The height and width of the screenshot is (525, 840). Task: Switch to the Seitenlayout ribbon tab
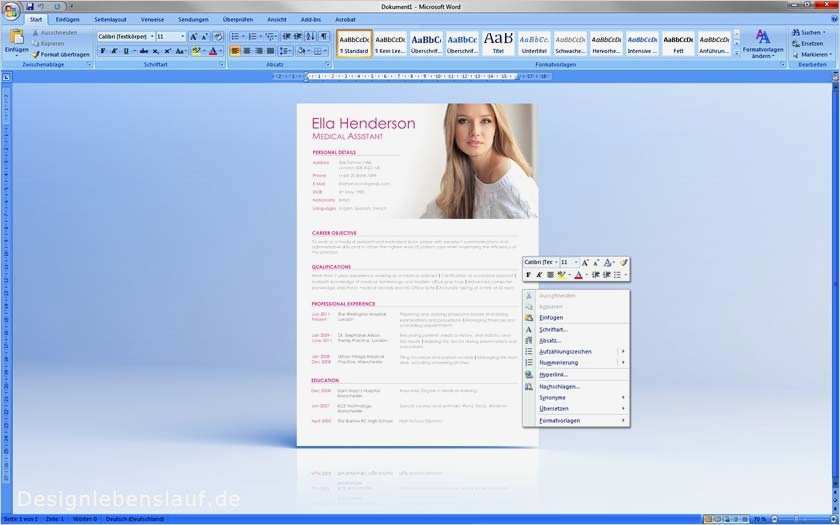(110, 19)
